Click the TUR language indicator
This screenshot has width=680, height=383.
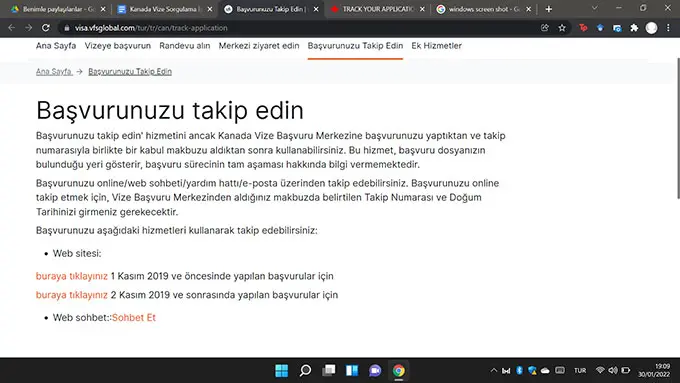point(580,371)
